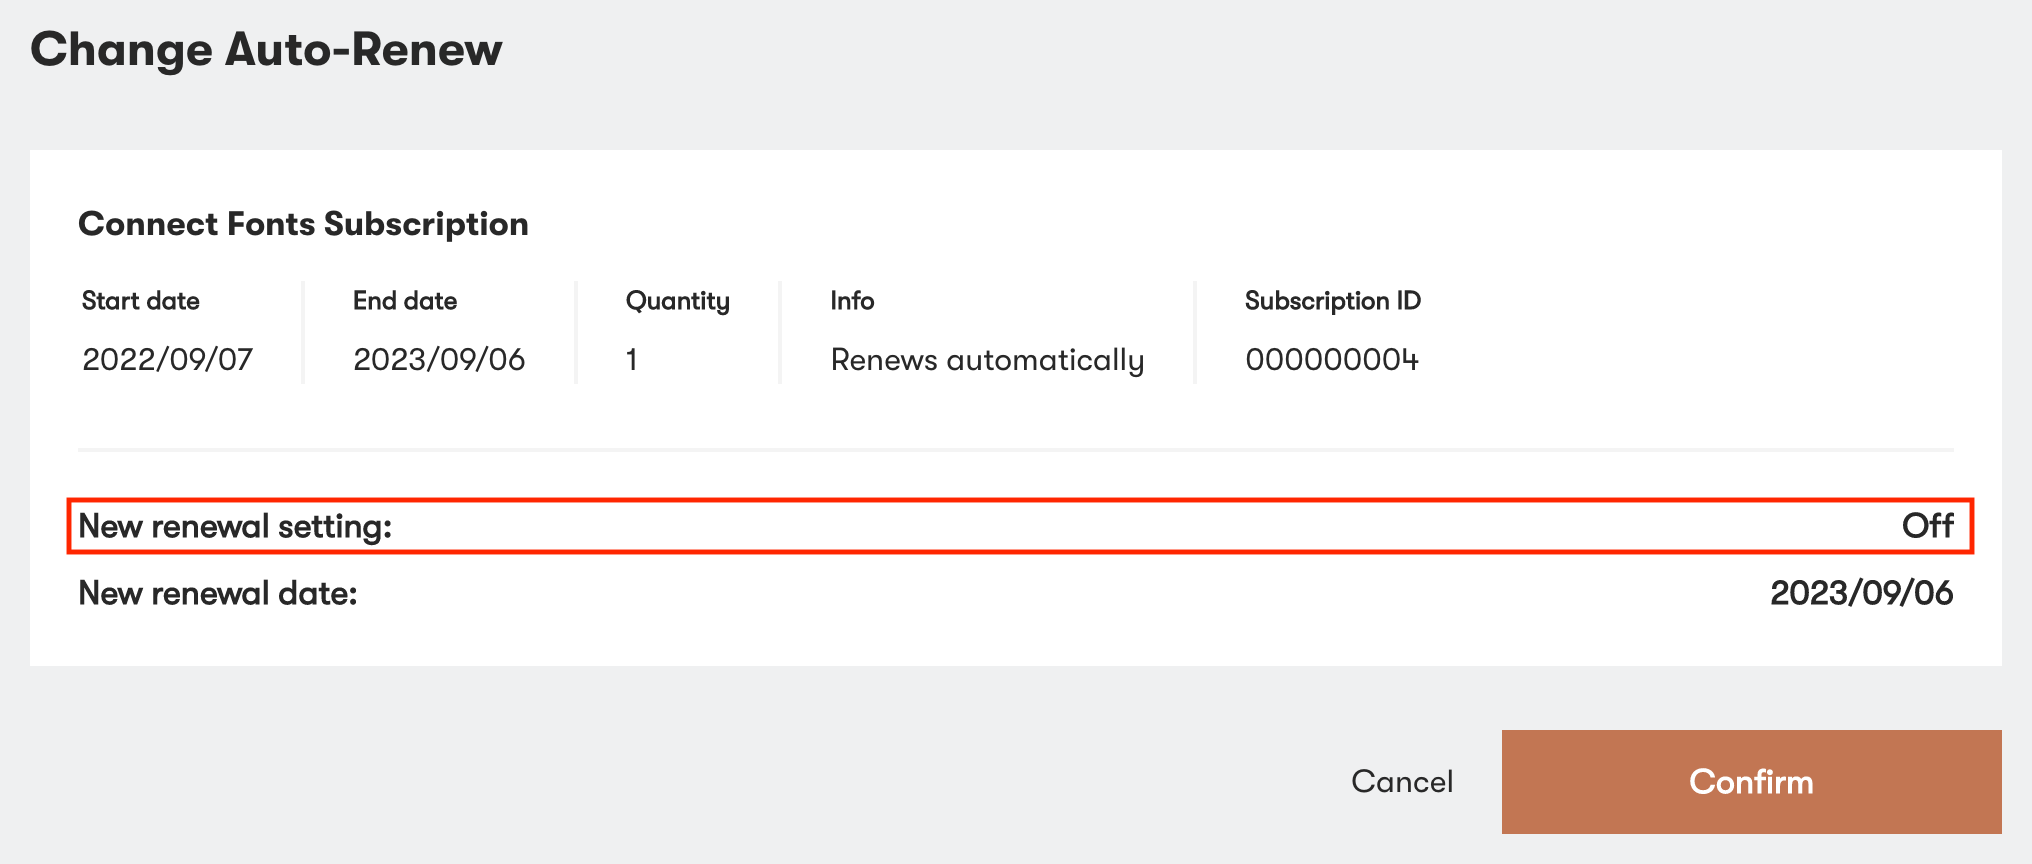This screenshot has width=2032, height=864.
Task: Select the Start date column header
Action: click(x=140, y=300)
